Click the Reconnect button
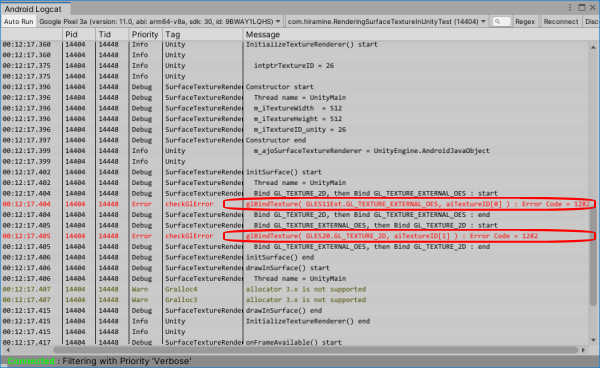Viewport: 600px width, 368px height. pos(561,22)
